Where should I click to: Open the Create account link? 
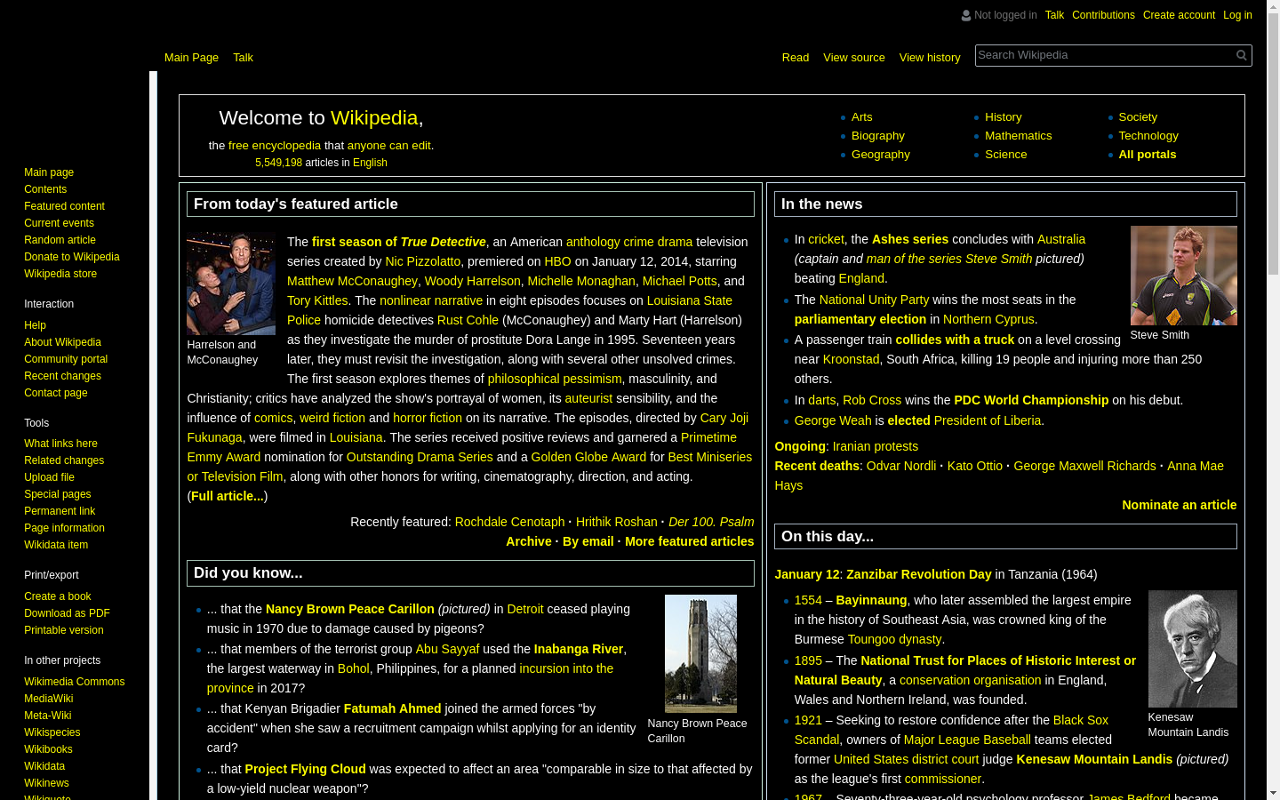tap(1179, 15)
